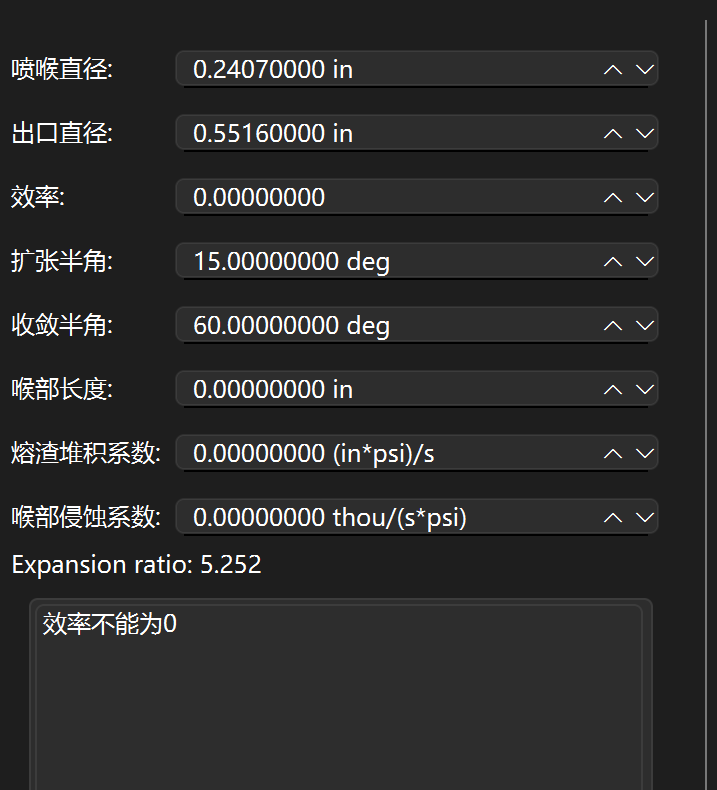
Task: Increase the 喉部侵蚀系数 value with up arrow
Action: tap(613, 517)
